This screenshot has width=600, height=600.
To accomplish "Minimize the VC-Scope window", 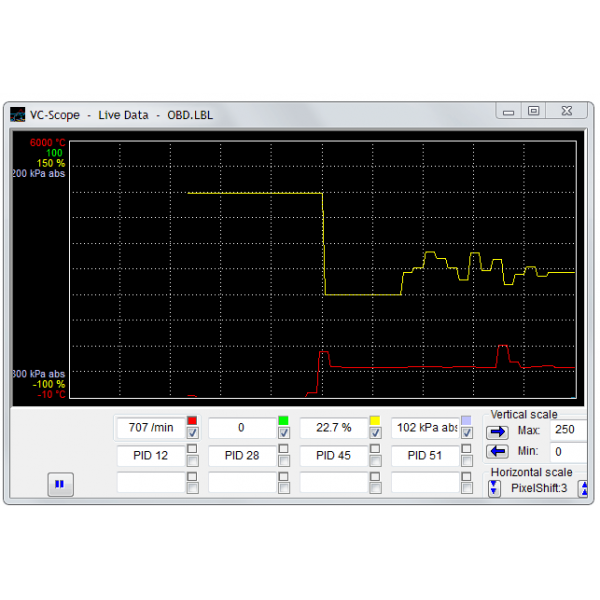I will tap(508, 112).
